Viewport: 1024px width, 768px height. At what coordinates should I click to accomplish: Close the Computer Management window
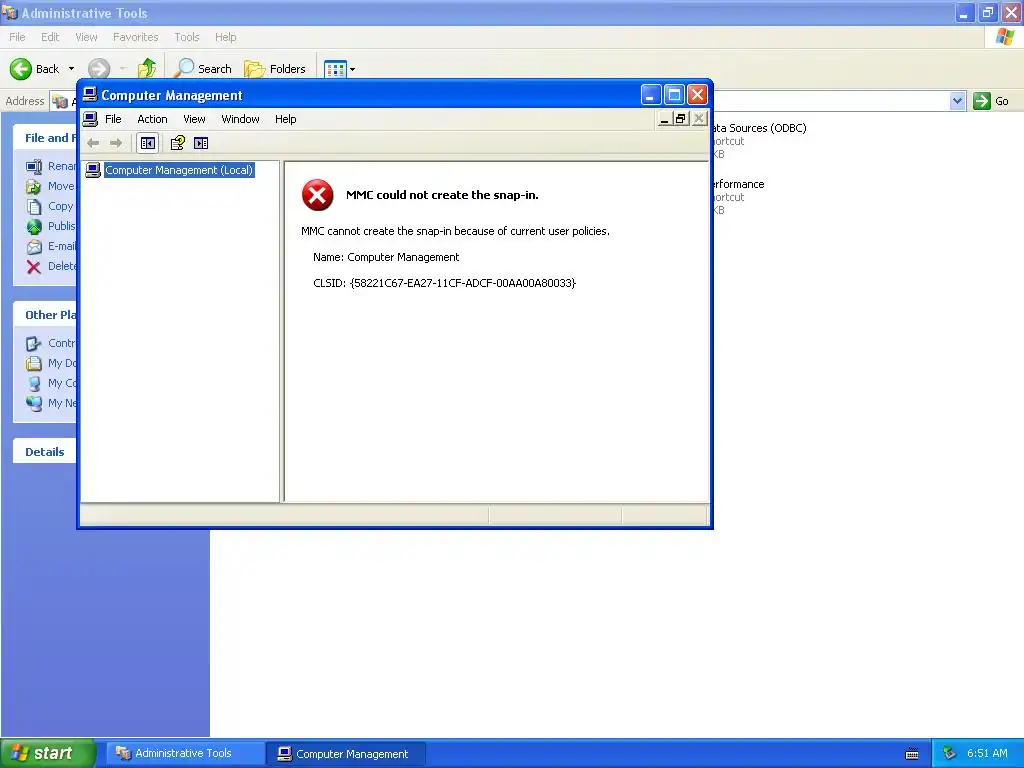click(x=697, y=95)
